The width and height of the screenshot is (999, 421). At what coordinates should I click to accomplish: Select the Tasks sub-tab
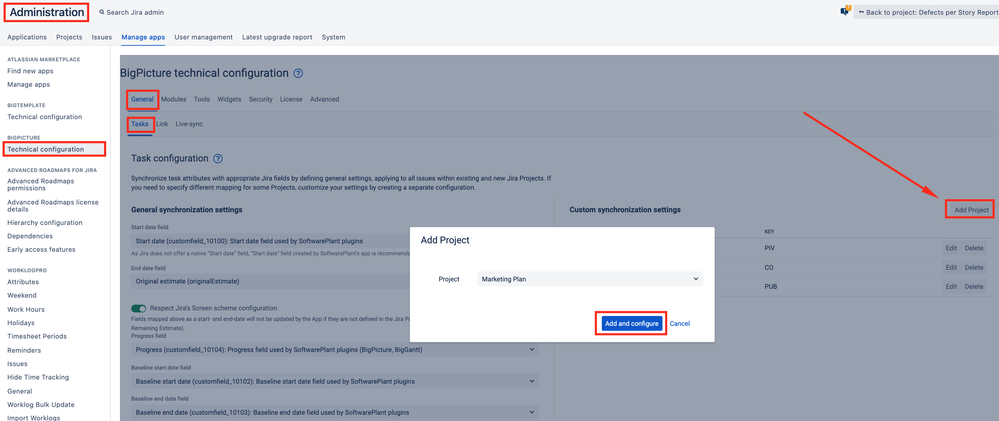click(140, 124)
